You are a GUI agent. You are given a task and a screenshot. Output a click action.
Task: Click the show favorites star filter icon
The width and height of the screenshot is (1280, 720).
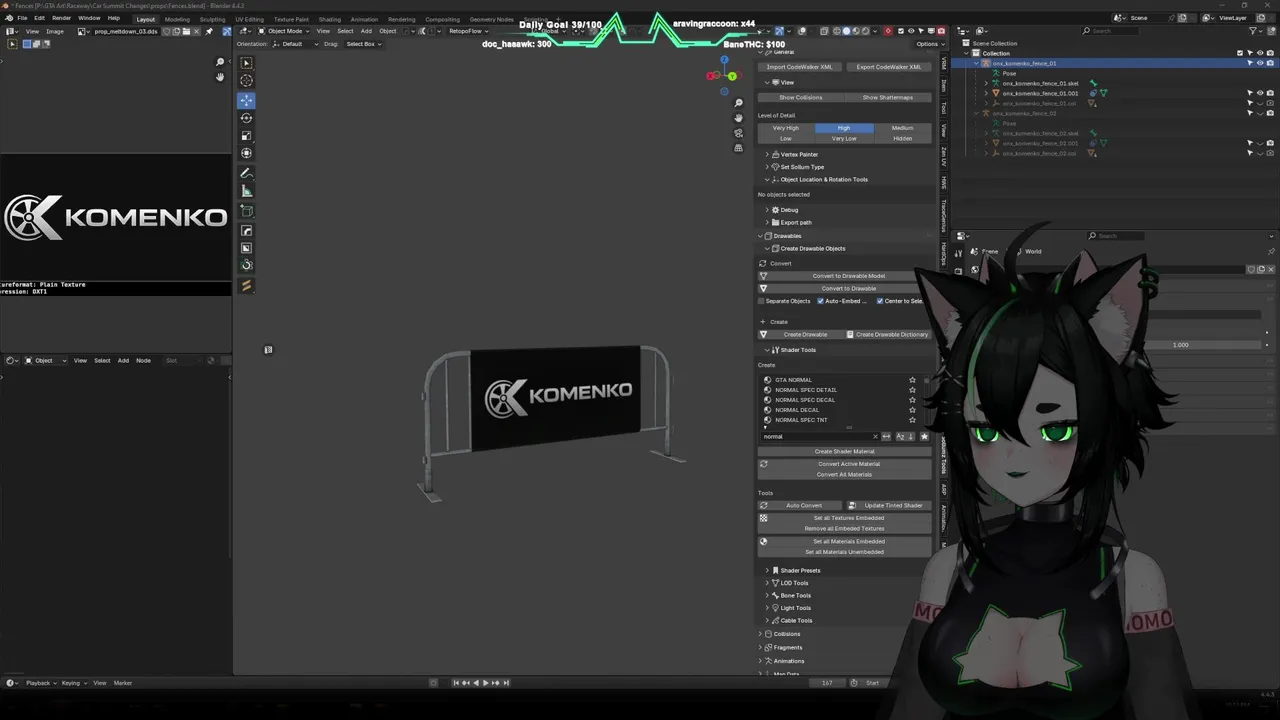[x=924, y=437]
